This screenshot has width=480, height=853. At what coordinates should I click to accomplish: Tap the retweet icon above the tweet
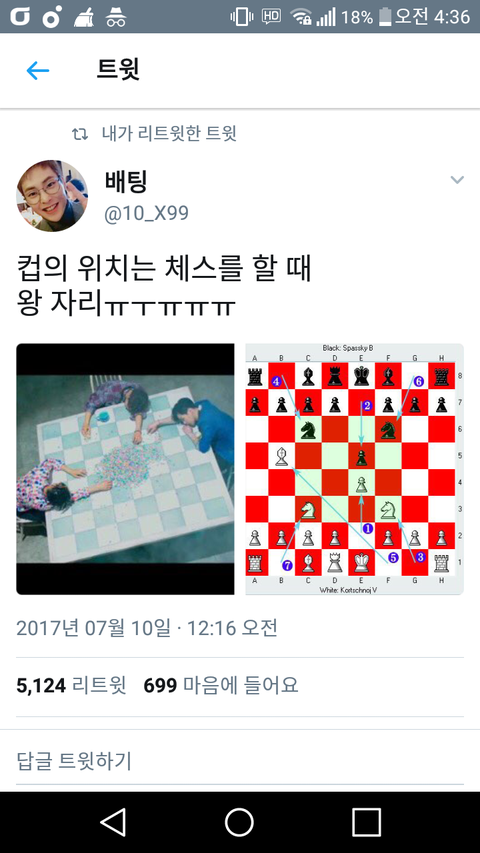80,134
